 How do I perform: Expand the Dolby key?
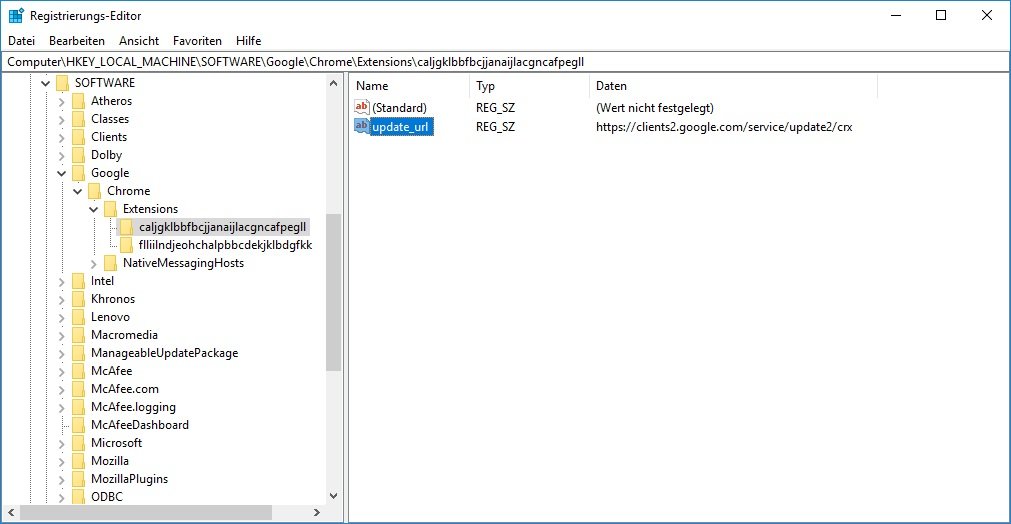[61, 155]
